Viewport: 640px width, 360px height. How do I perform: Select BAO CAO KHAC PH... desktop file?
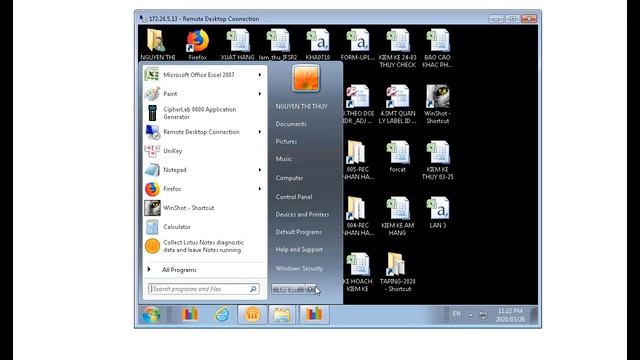tap(437, 48)
